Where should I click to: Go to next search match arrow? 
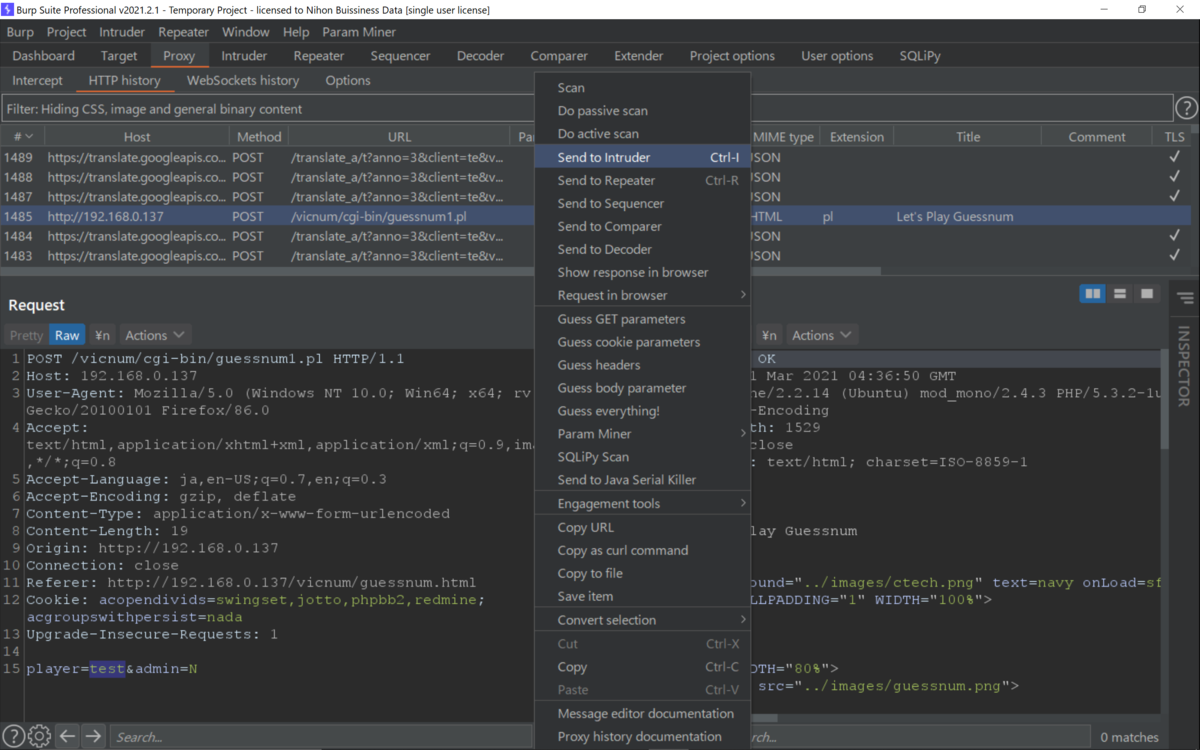93,736
